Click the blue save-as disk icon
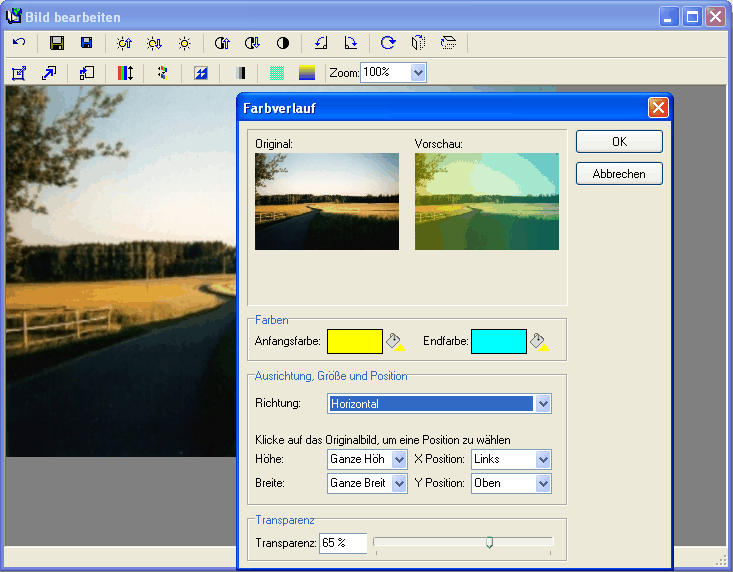The width and height of the screenshot is (733, 572). pyautogui.click(x=86, y=43)
